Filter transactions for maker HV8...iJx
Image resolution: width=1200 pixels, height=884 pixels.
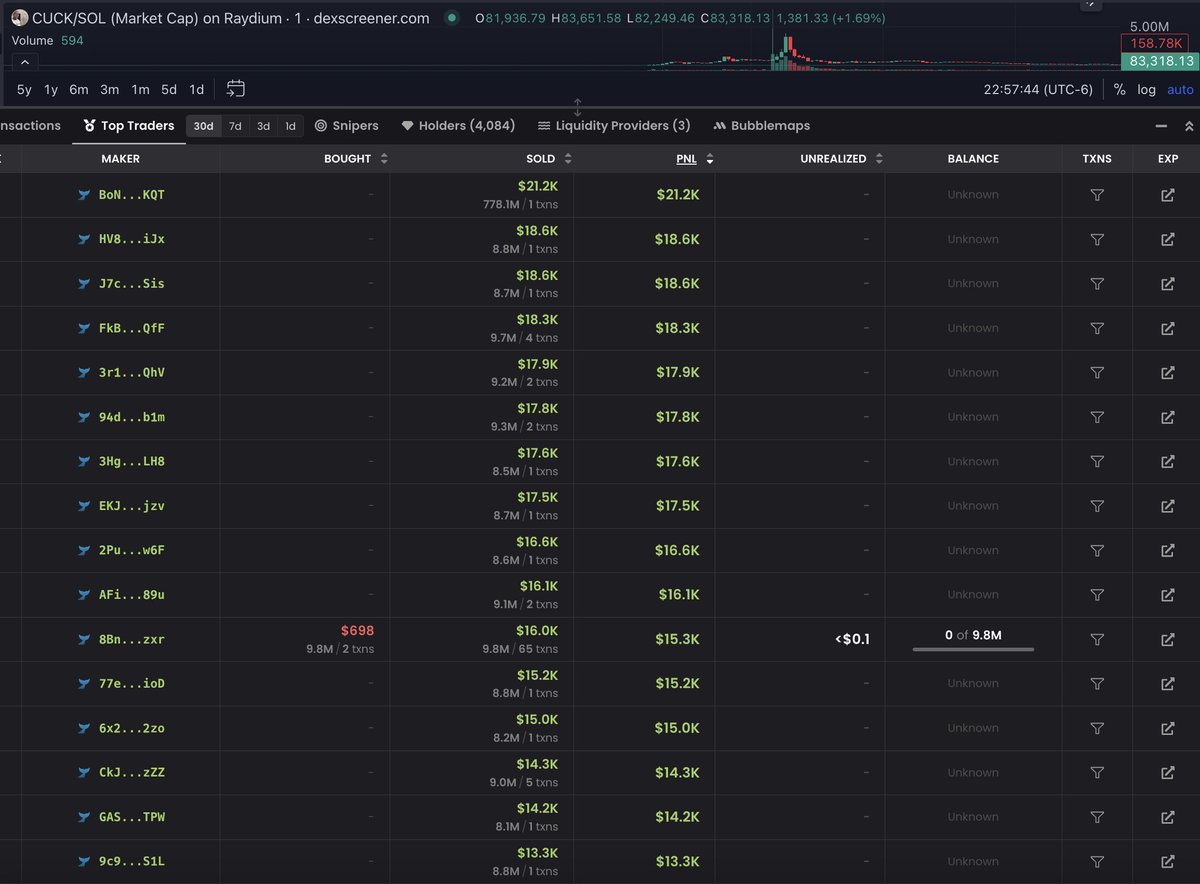[1097, 239]
